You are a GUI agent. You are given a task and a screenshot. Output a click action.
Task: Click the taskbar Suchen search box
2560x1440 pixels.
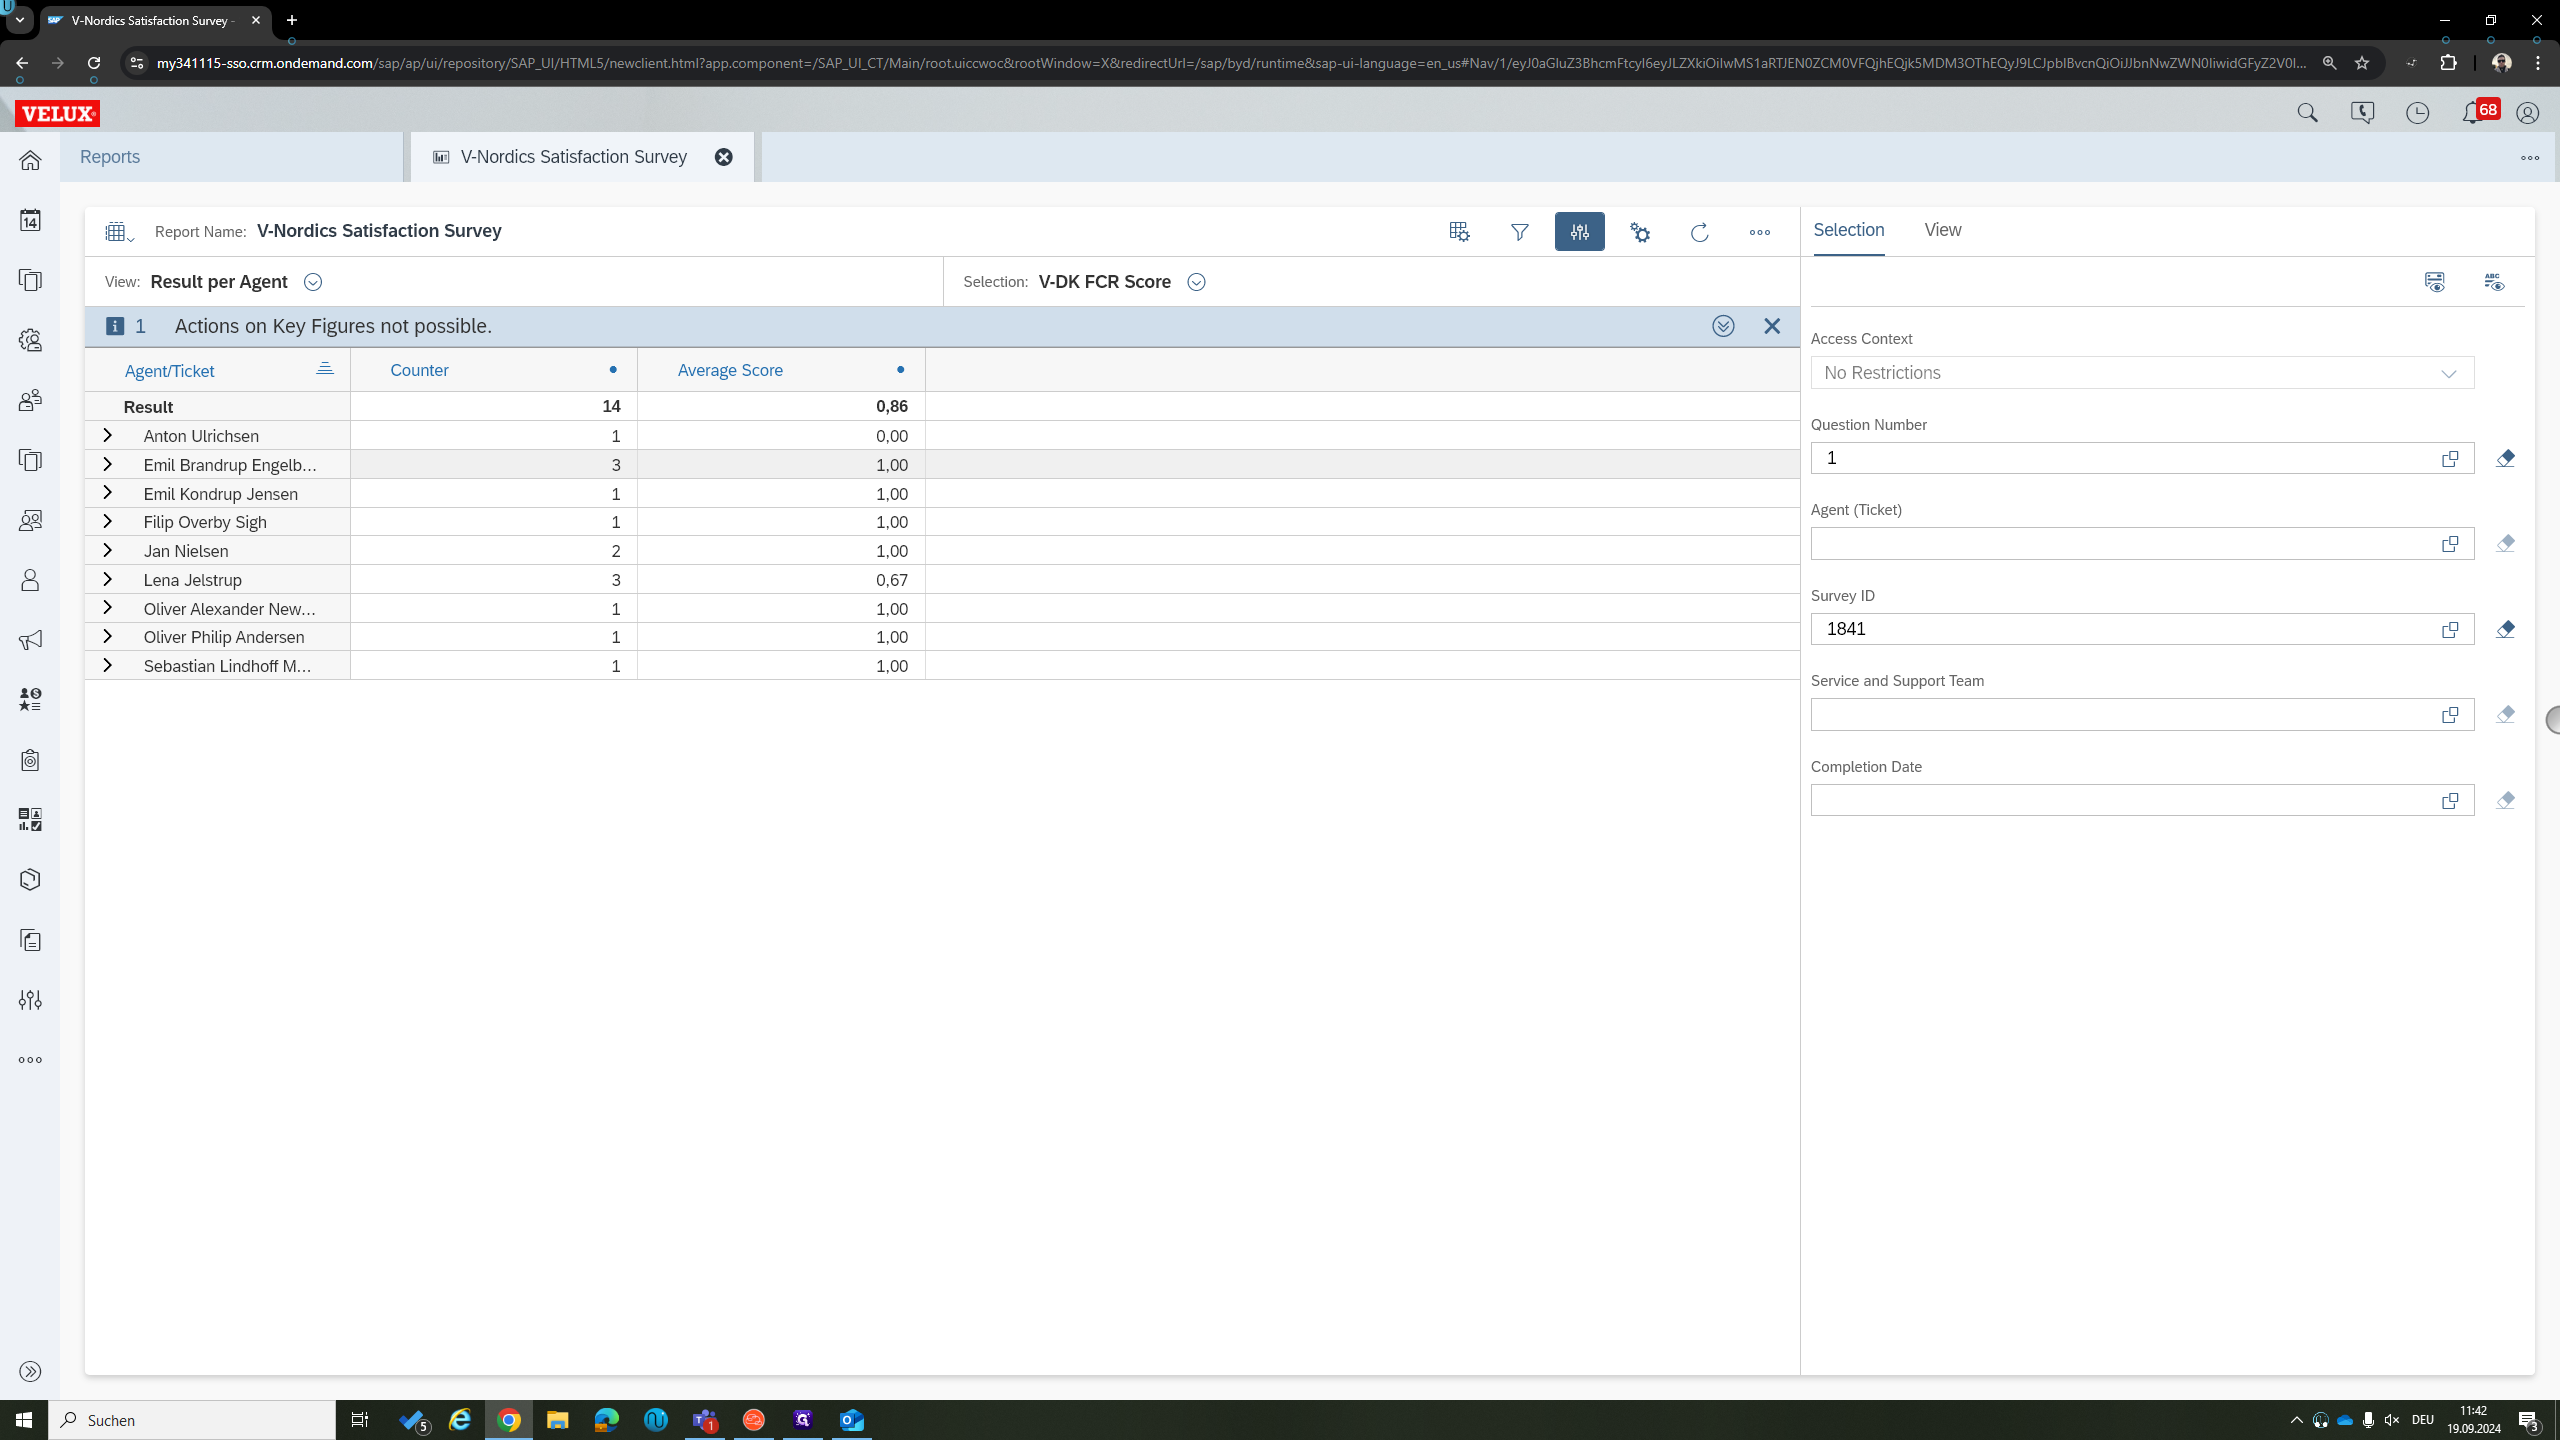pos(192,1420)
